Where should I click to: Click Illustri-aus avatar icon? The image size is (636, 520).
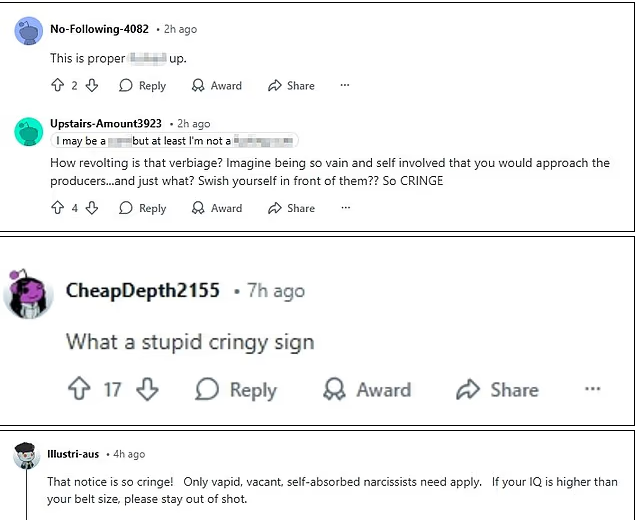[26, 455]
